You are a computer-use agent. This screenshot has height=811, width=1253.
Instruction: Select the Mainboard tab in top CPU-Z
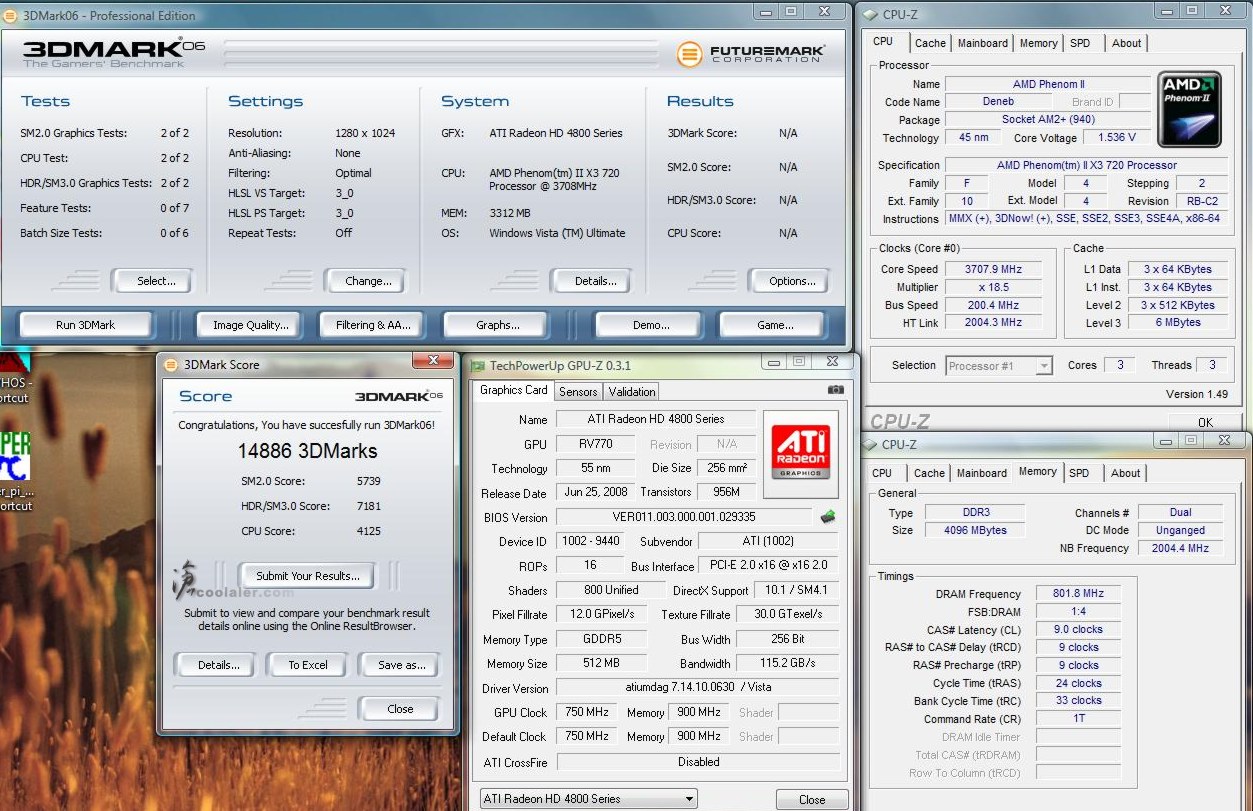click(x=982, y=43)
